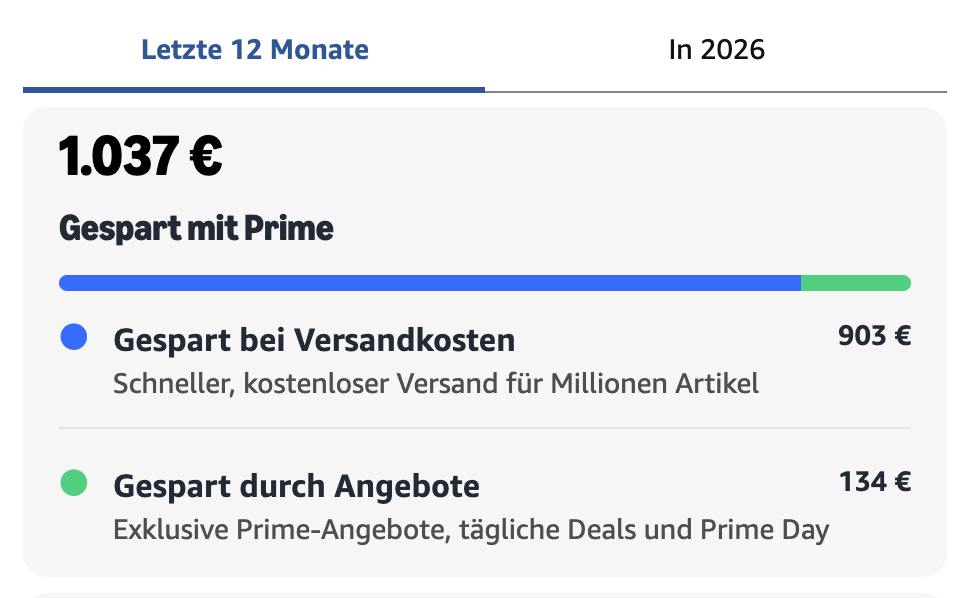Click the 134 € offers savings value
Image resolution: width=962 pixels, height=598 pixels.
(x=874, y=482)
